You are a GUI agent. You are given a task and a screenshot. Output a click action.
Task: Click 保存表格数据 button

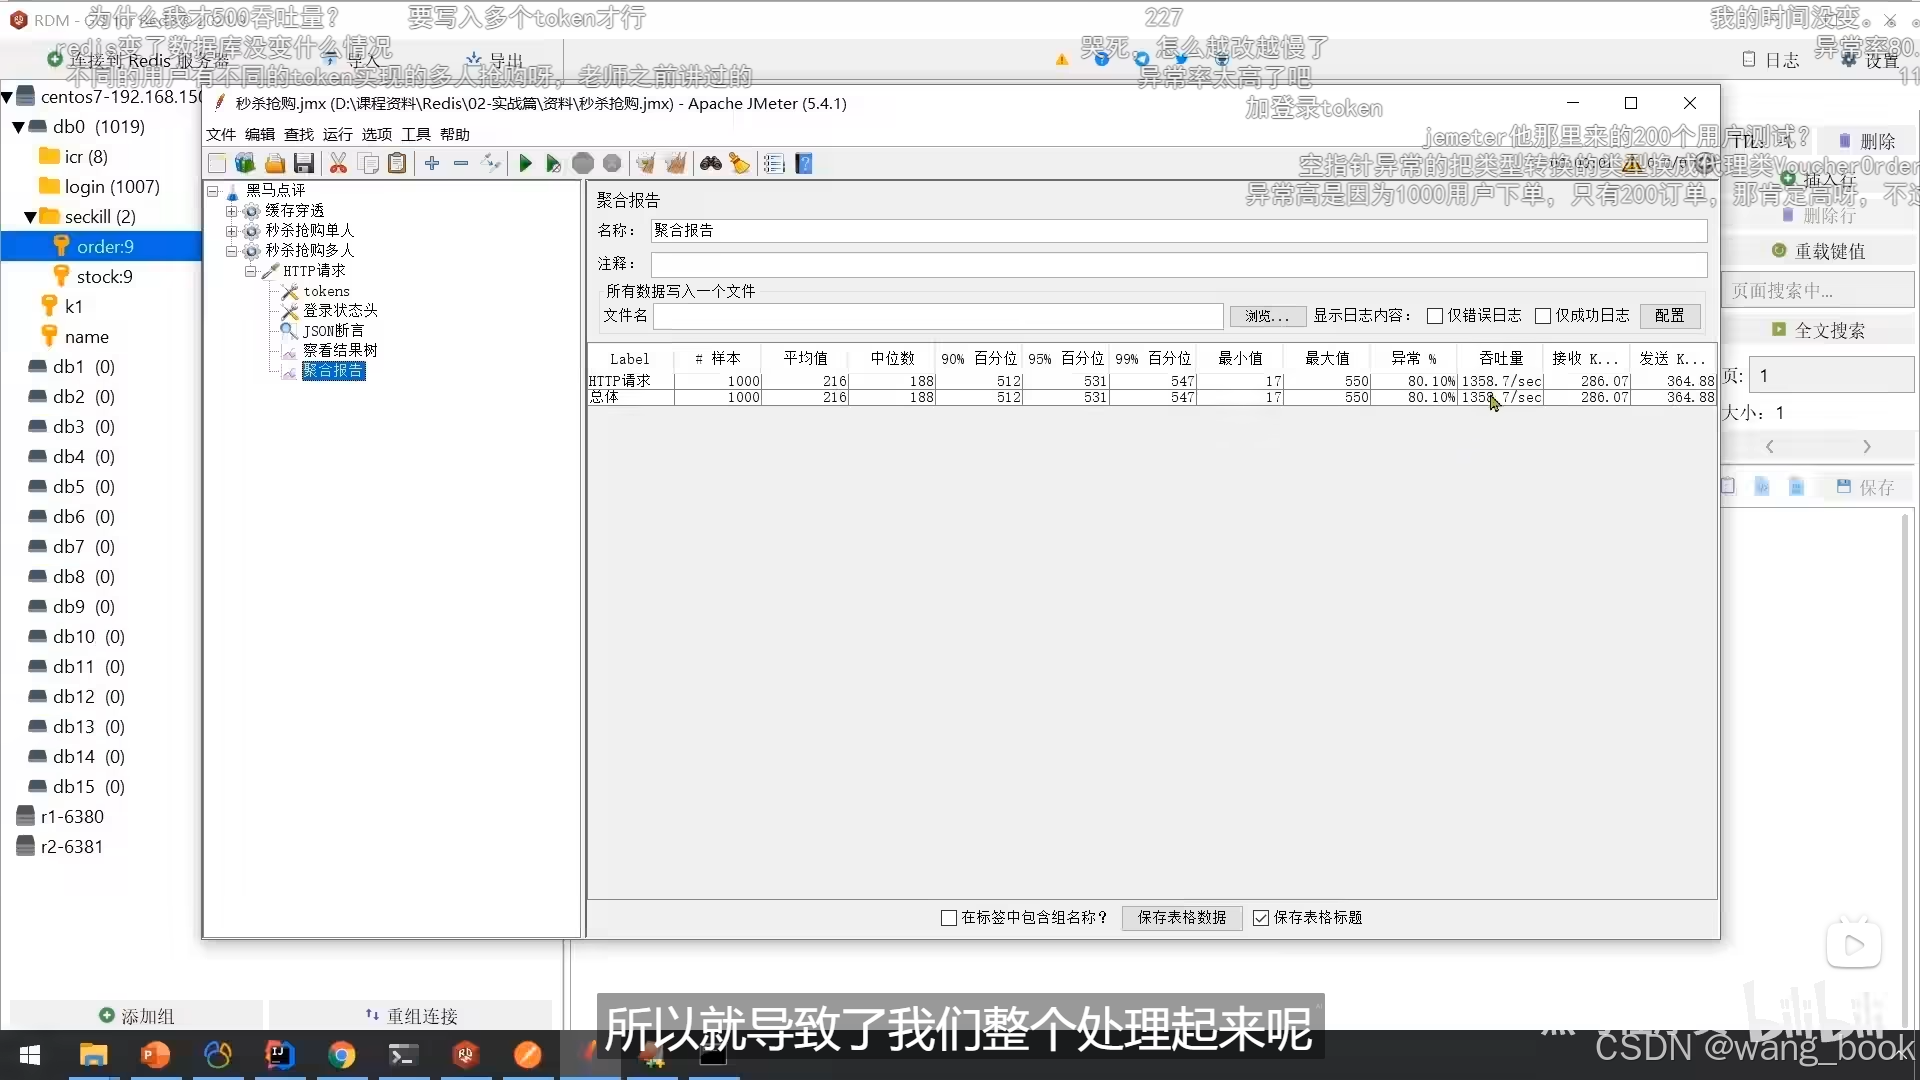tap(1182, 918)
